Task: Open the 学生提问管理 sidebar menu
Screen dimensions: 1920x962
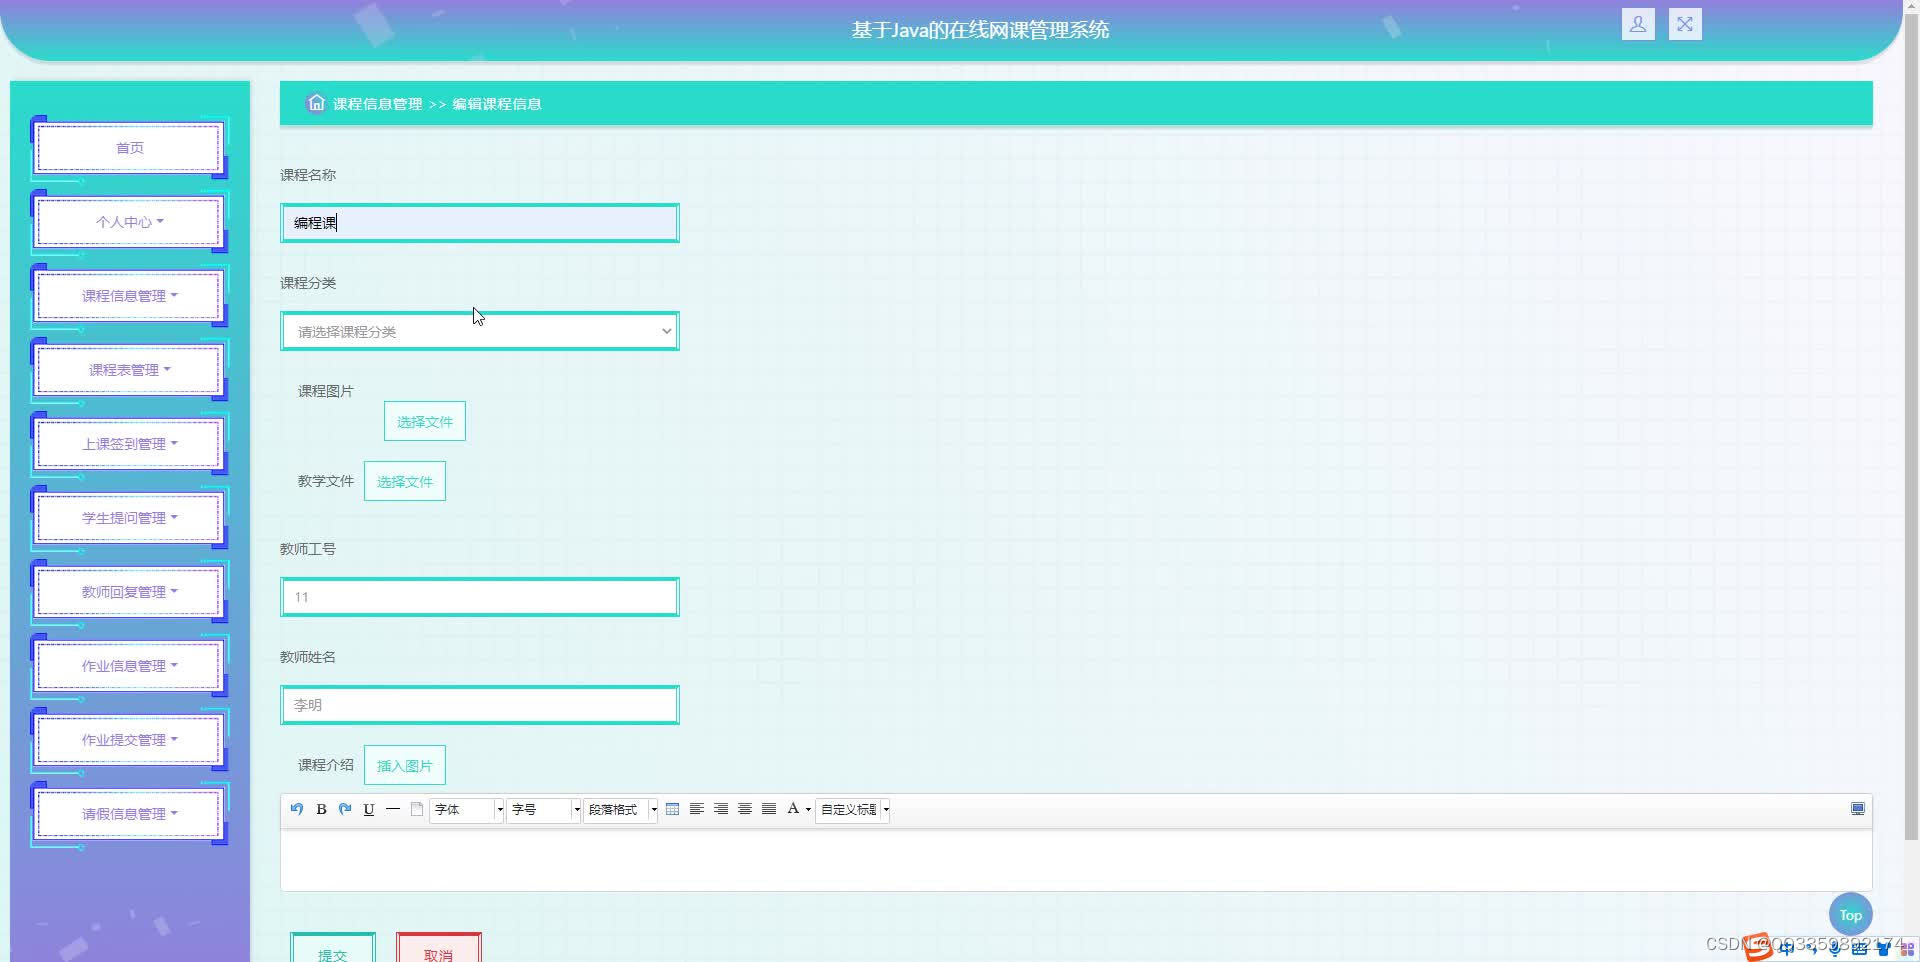Action: pos(129,518)
